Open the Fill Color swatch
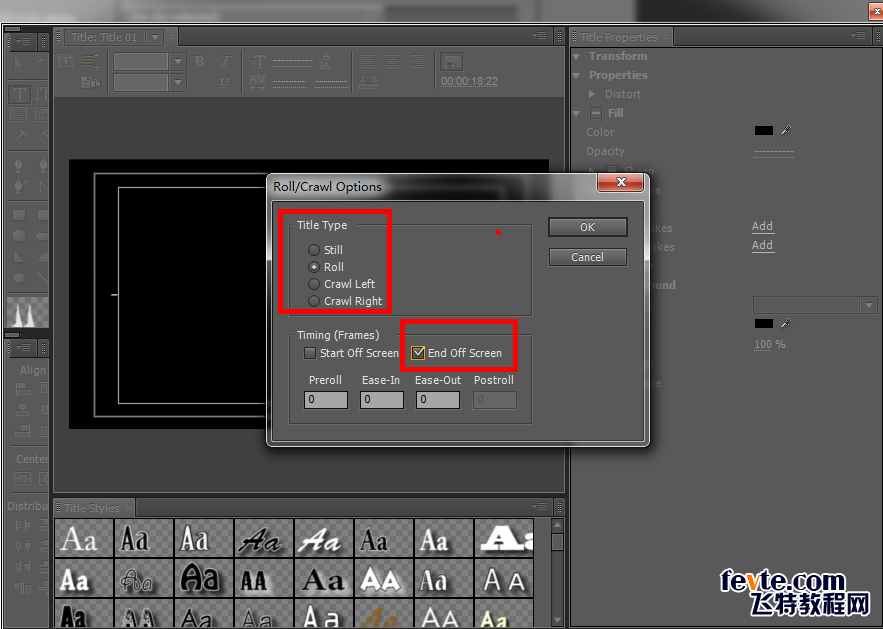Screen dimensions: 883x629 pos(764,131)
